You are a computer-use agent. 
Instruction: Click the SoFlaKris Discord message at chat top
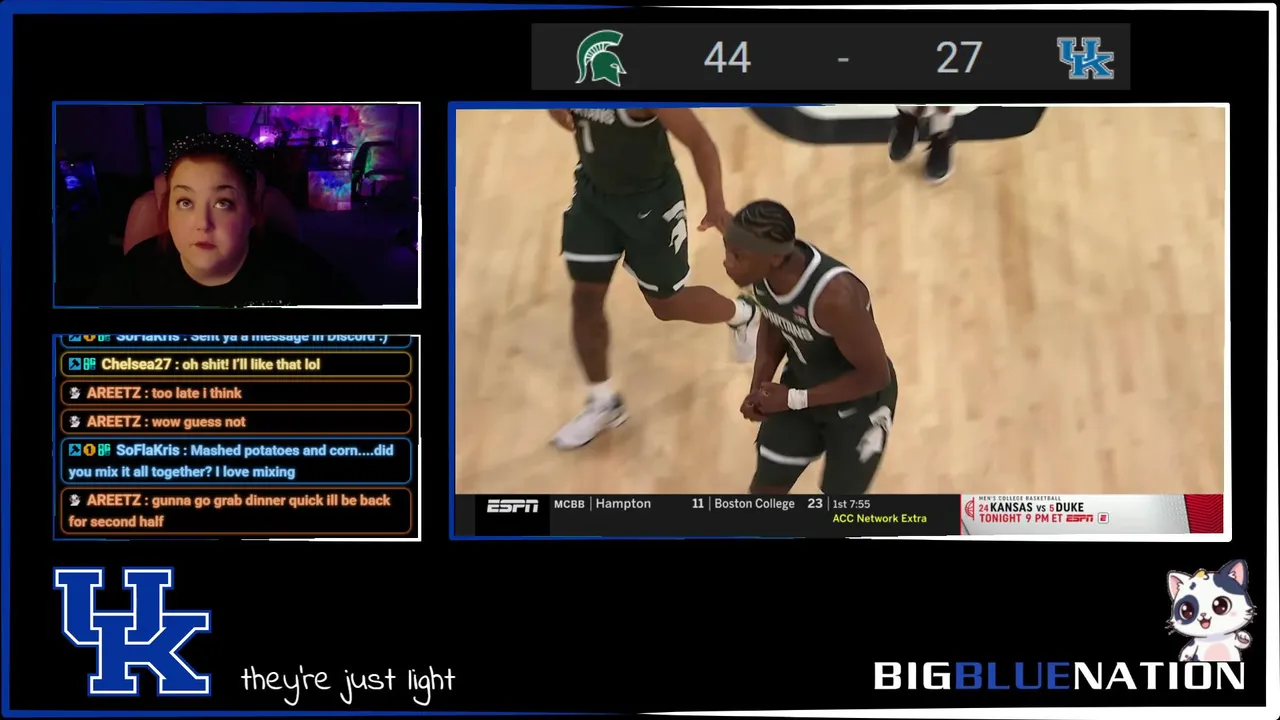[x=236, y=338]
